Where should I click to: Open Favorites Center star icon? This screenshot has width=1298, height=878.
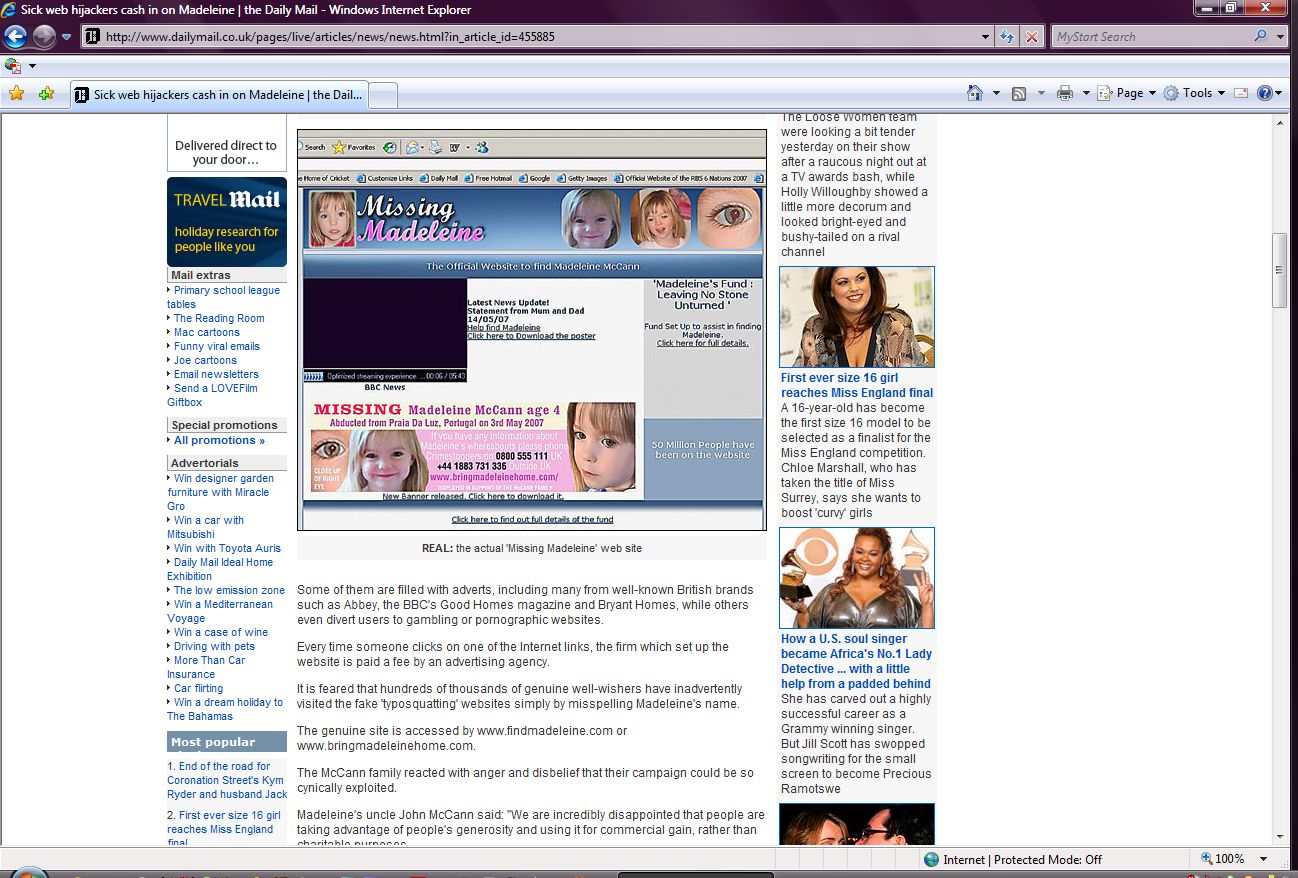pos(16,93)
